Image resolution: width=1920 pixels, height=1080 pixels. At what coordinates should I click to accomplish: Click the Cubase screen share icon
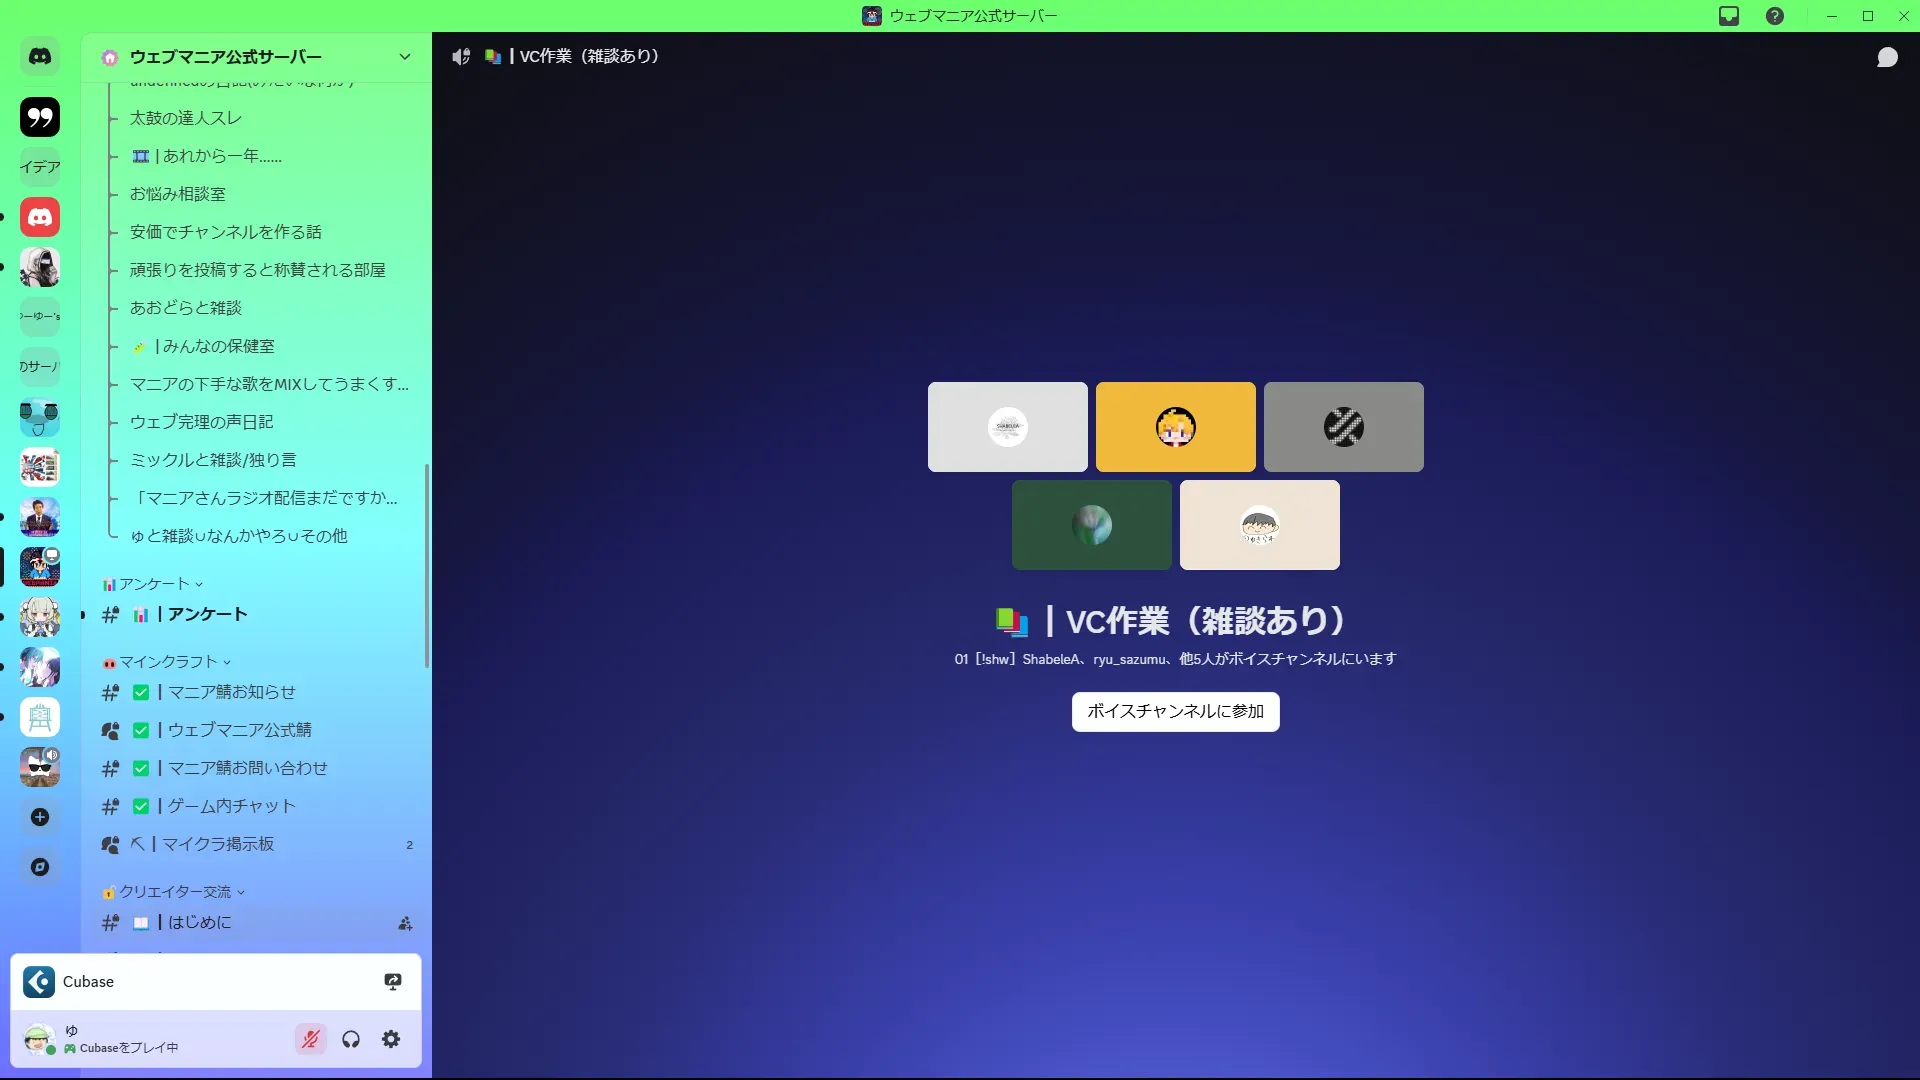point(393,982)
